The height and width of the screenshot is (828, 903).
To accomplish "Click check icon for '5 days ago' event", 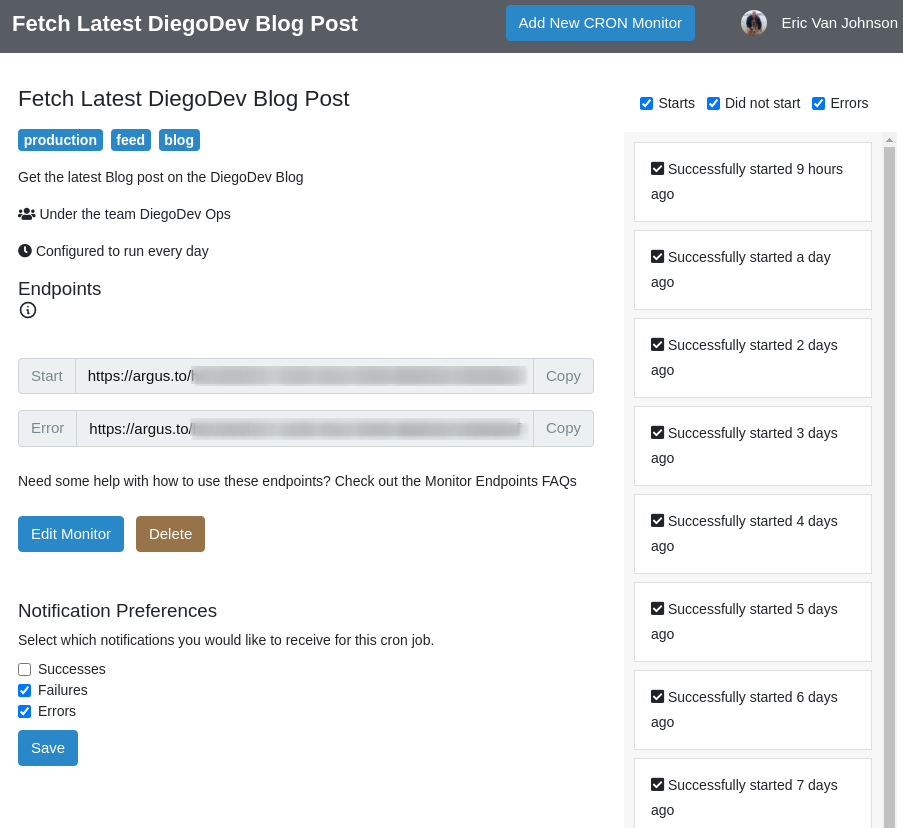I will tap(657, 609).
